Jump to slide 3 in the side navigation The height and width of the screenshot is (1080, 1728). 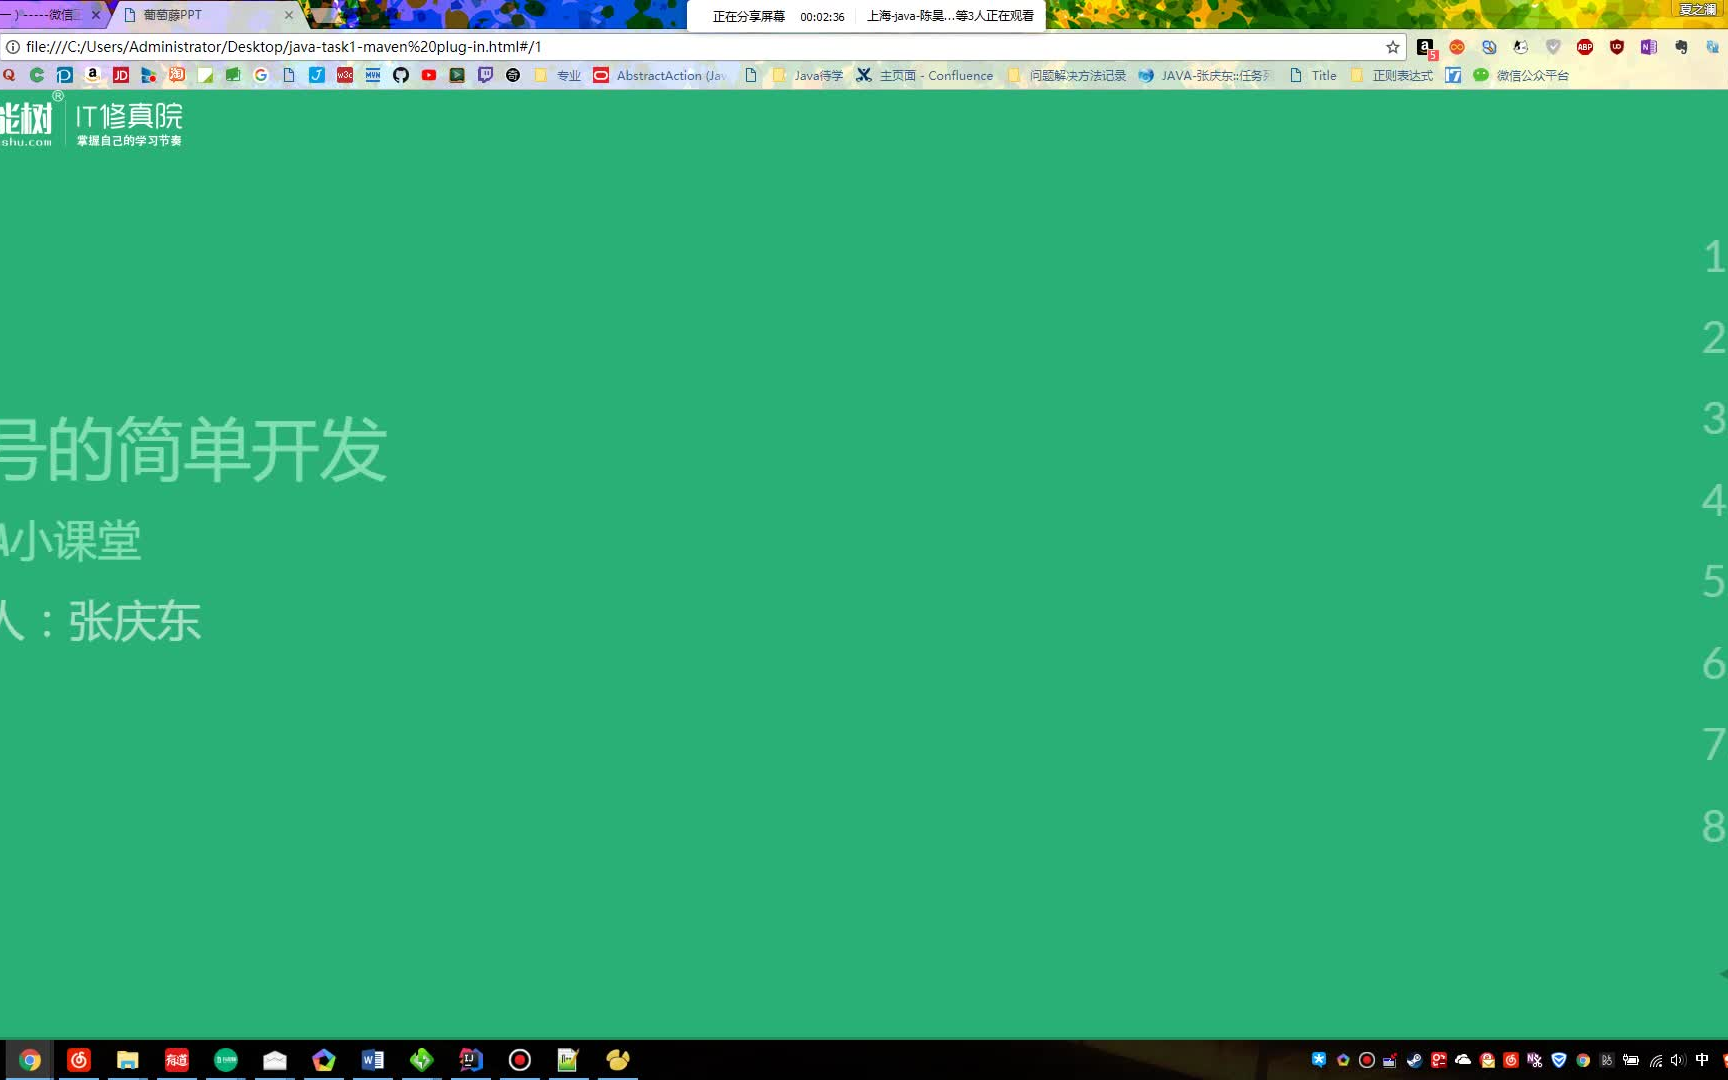coord(1714,419)
